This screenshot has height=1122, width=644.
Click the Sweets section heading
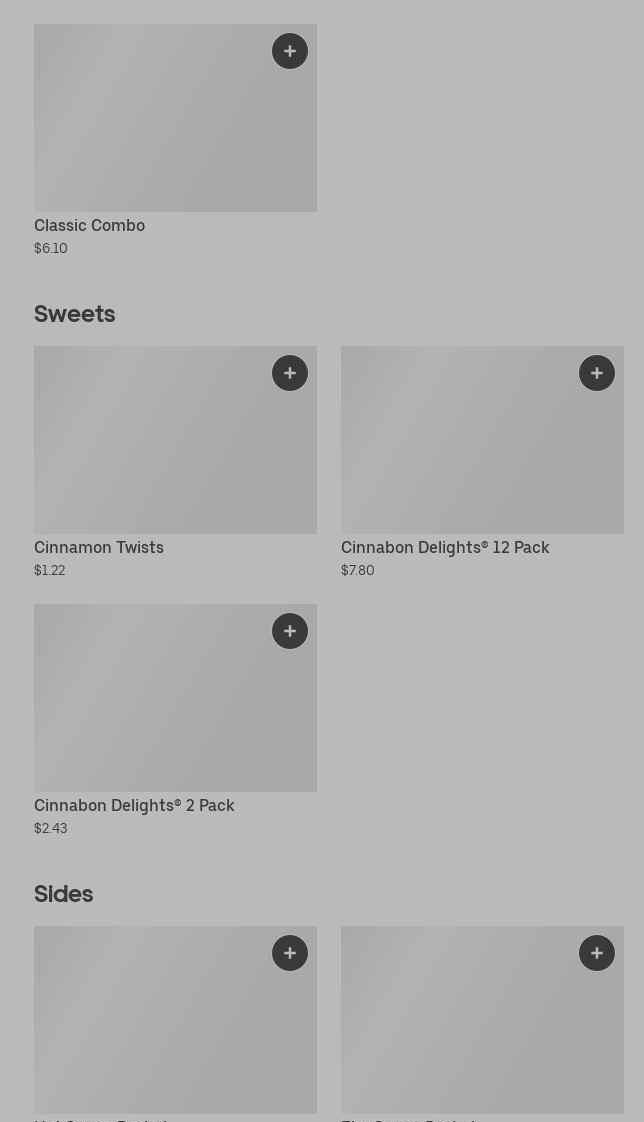point(75,314)
